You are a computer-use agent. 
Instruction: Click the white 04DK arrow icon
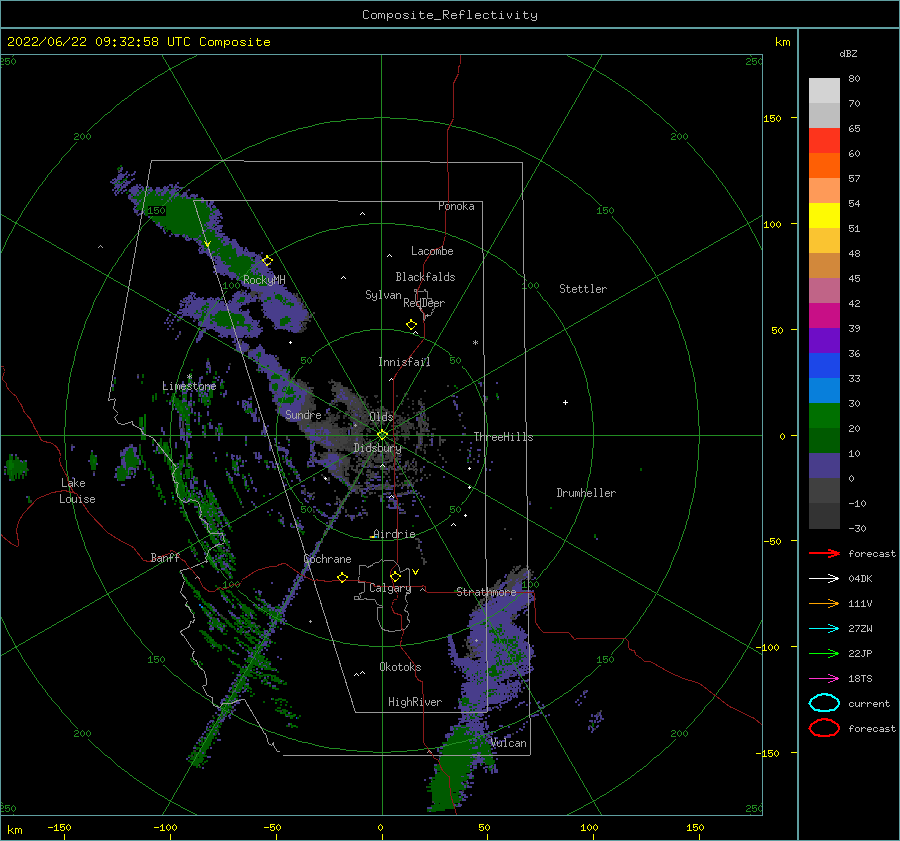(x=824, y=579)
